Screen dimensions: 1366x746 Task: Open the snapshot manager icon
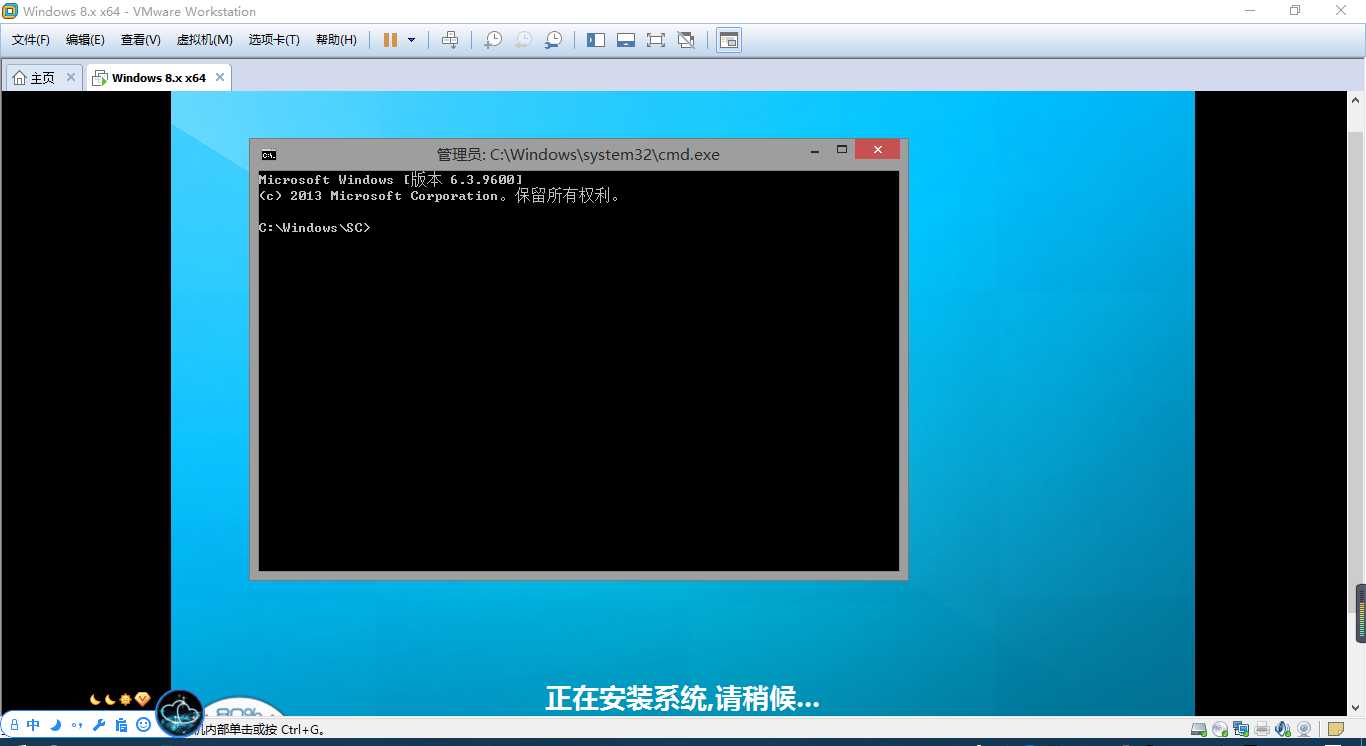[x=553, y=40]
